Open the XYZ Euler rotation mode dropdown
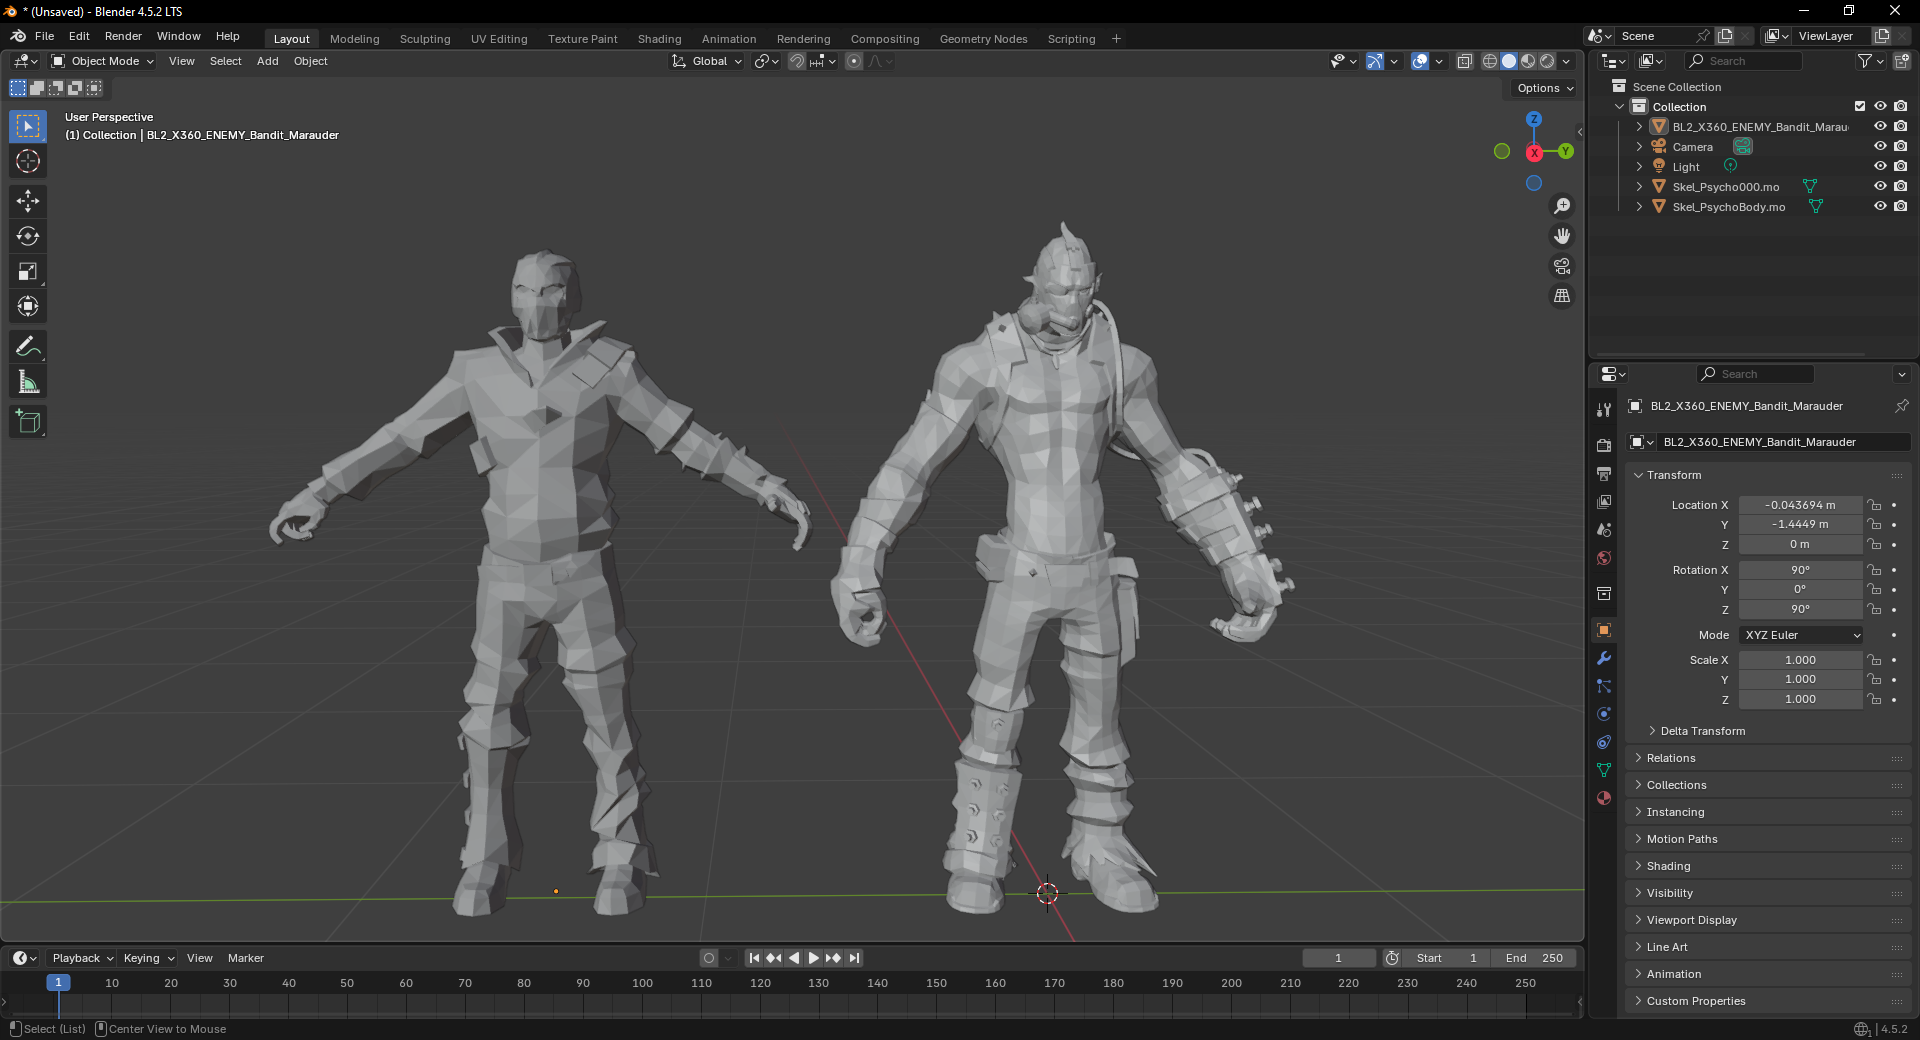Screen dimensions: 1920x1040 pos(1802,635)
